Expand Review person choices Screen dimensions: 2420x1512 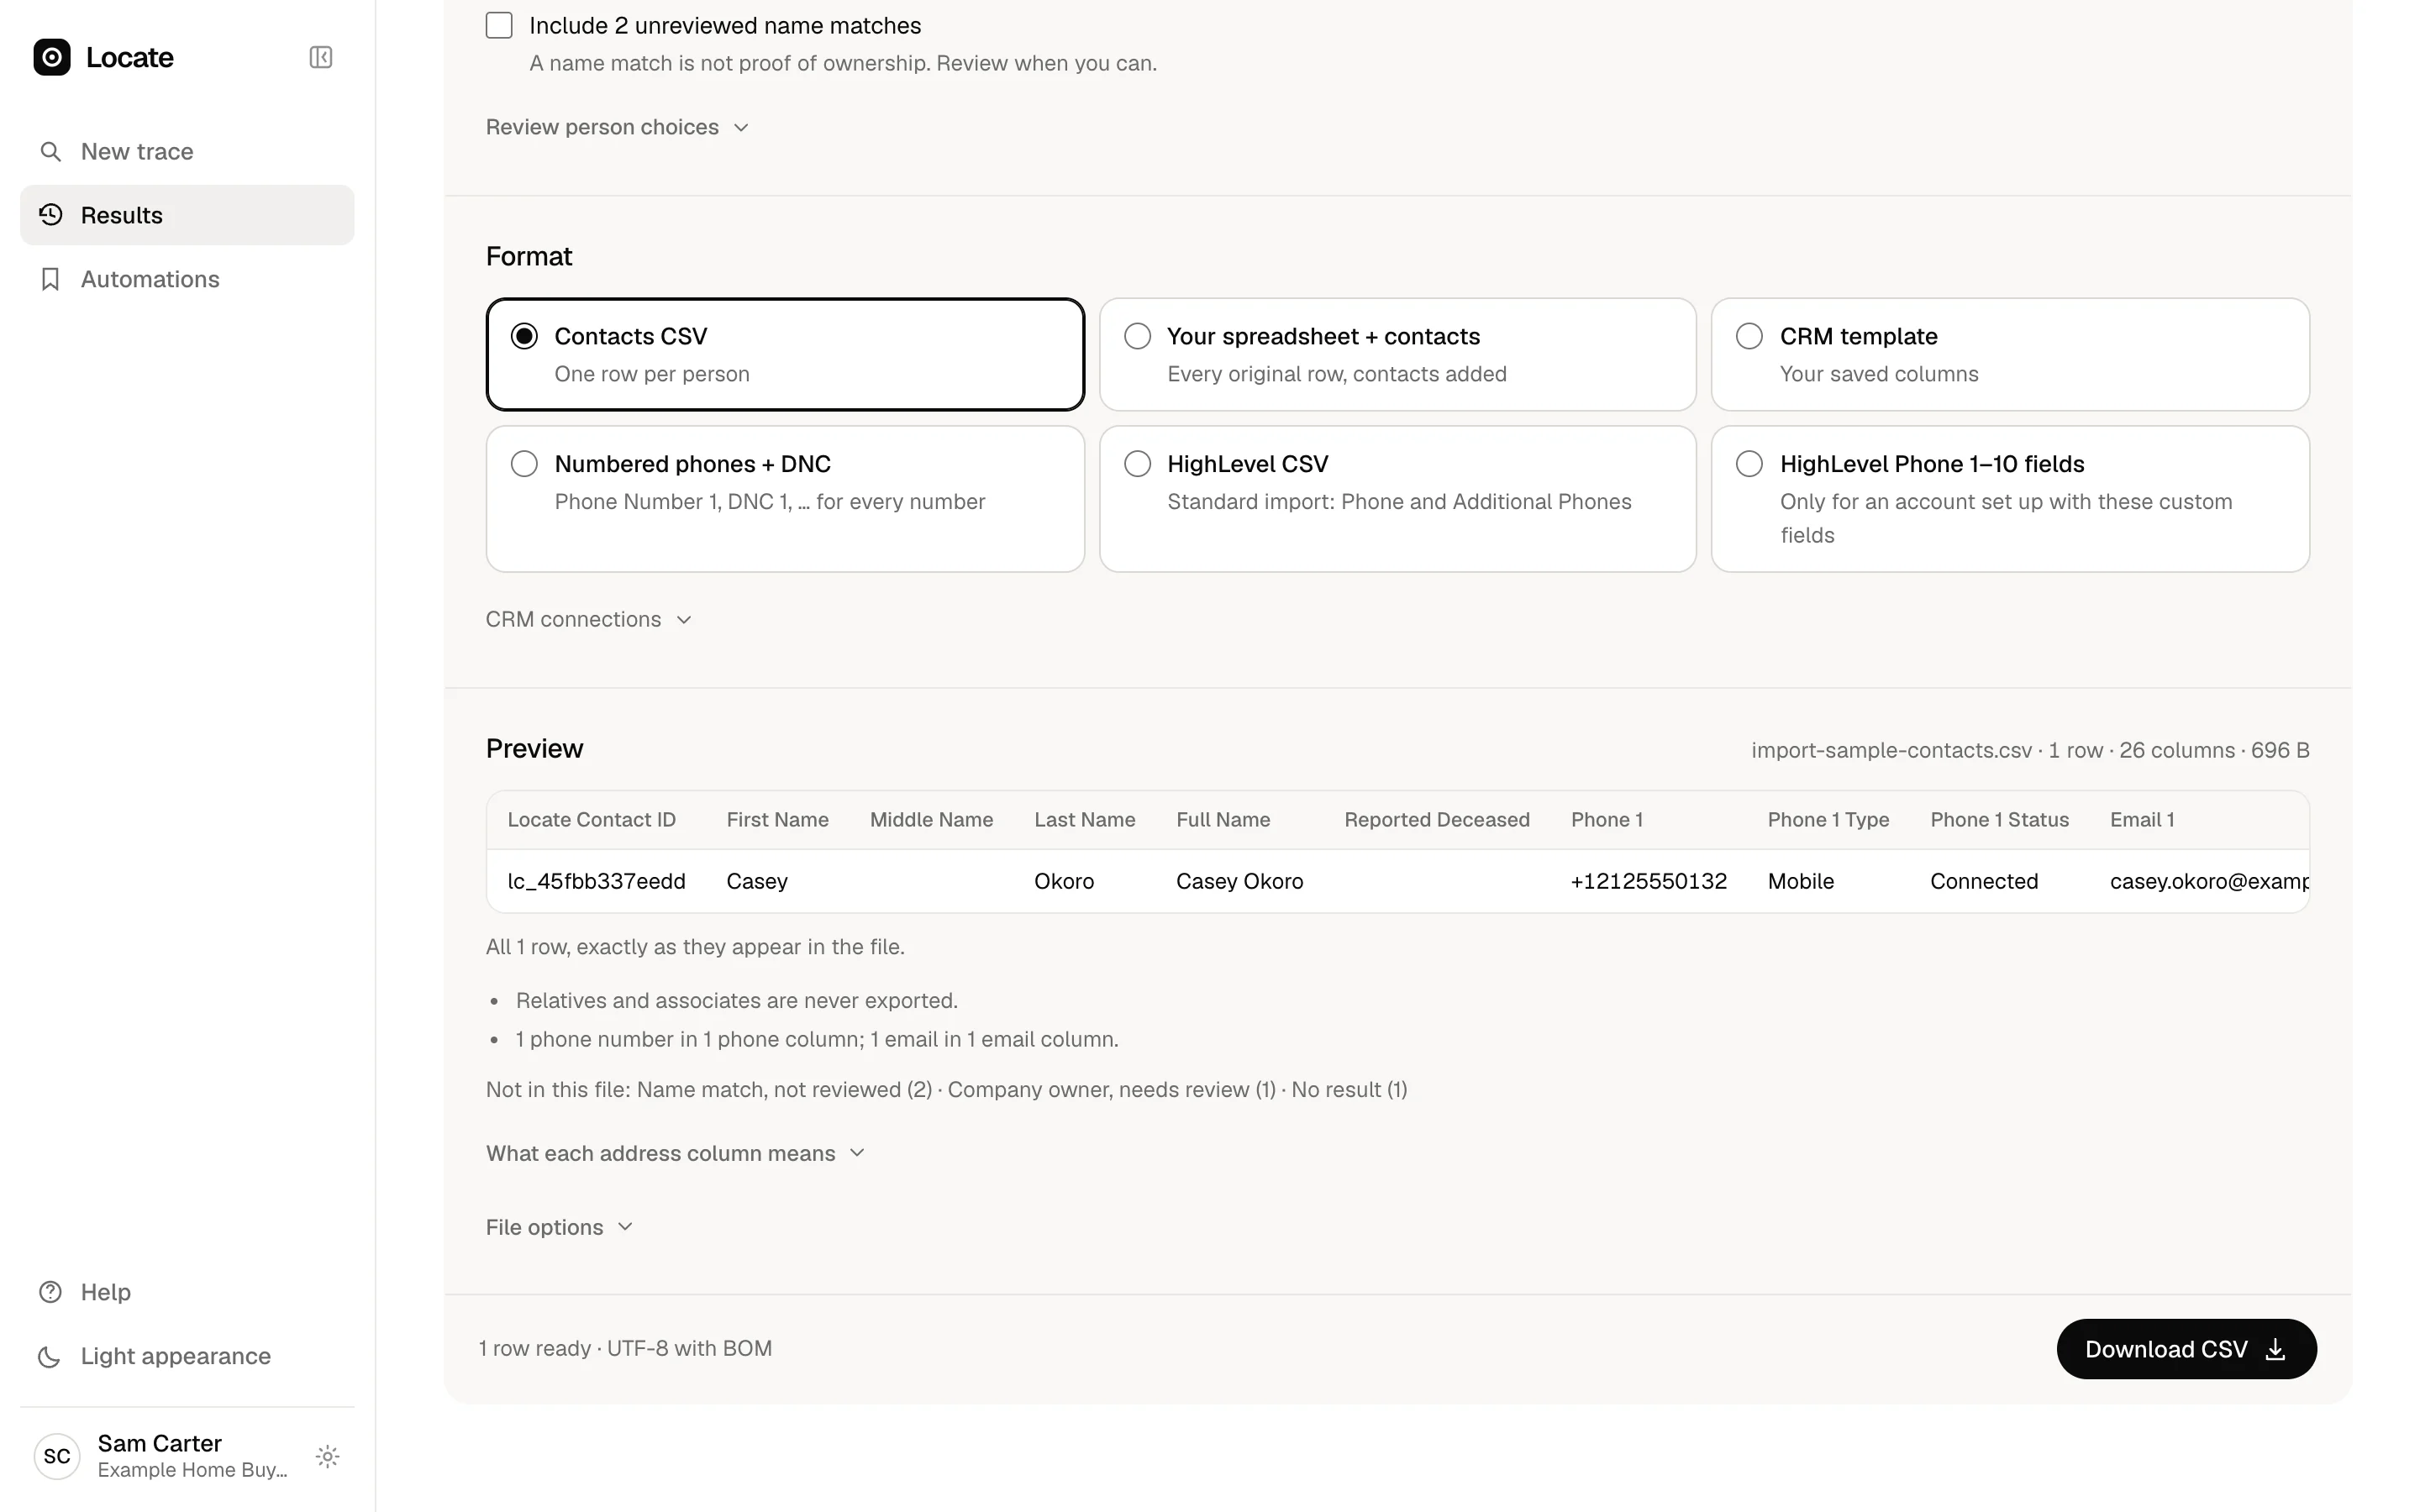[x=617, y=127]
